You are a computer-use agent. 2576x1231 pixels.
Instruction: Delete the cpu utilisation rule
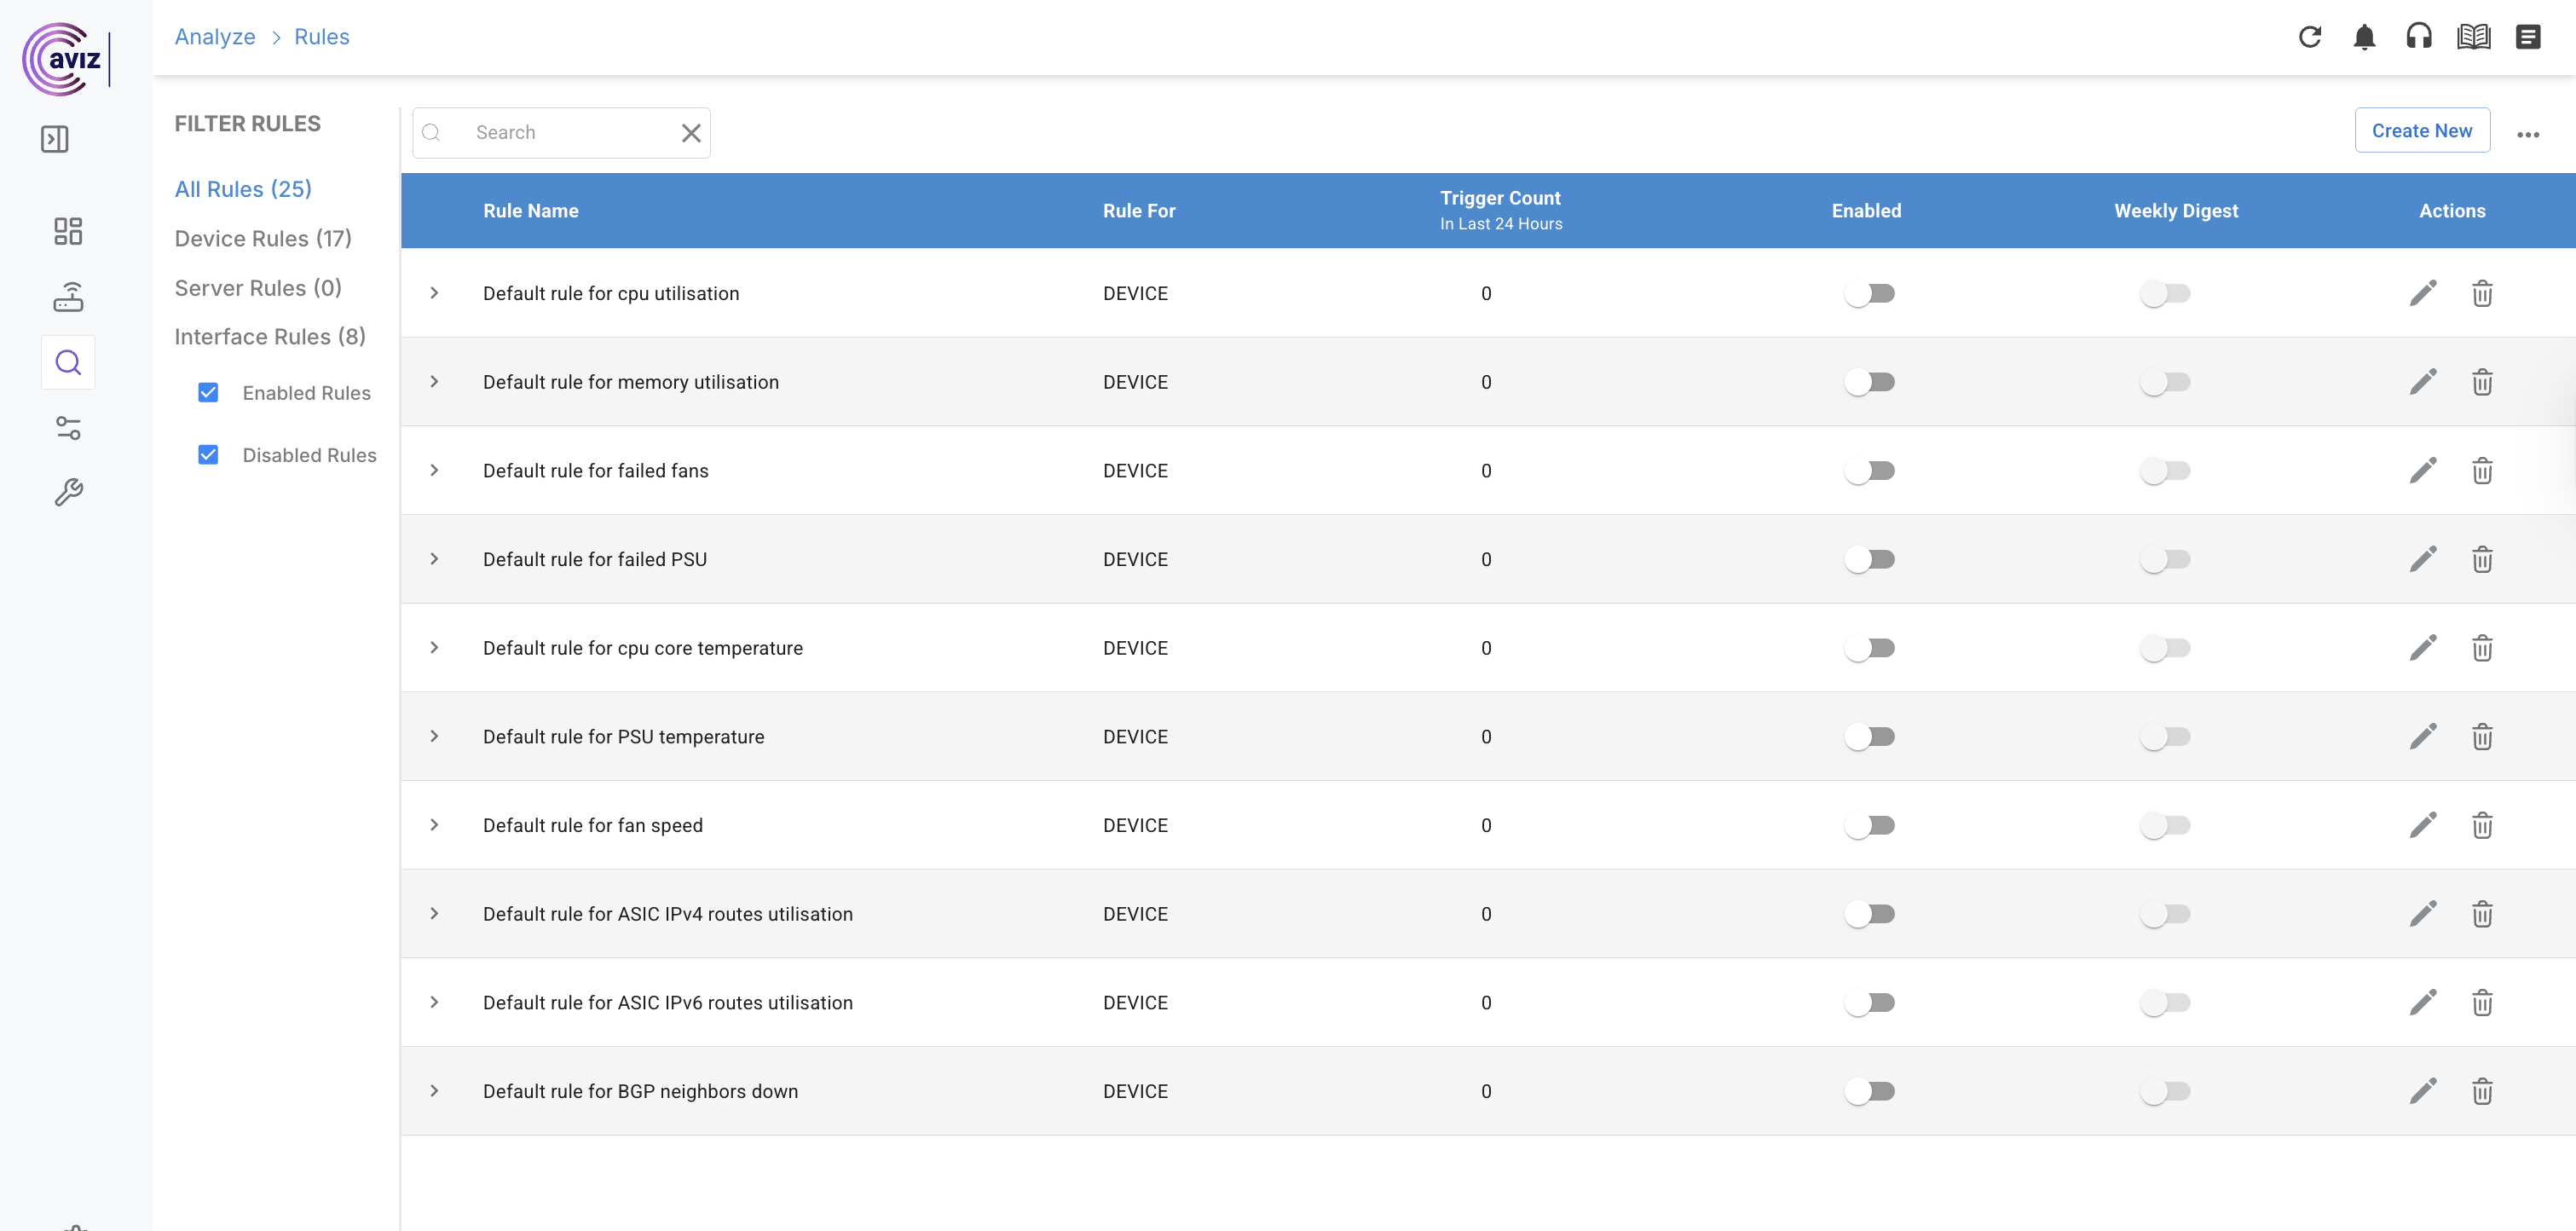[x=2482, y=294]
